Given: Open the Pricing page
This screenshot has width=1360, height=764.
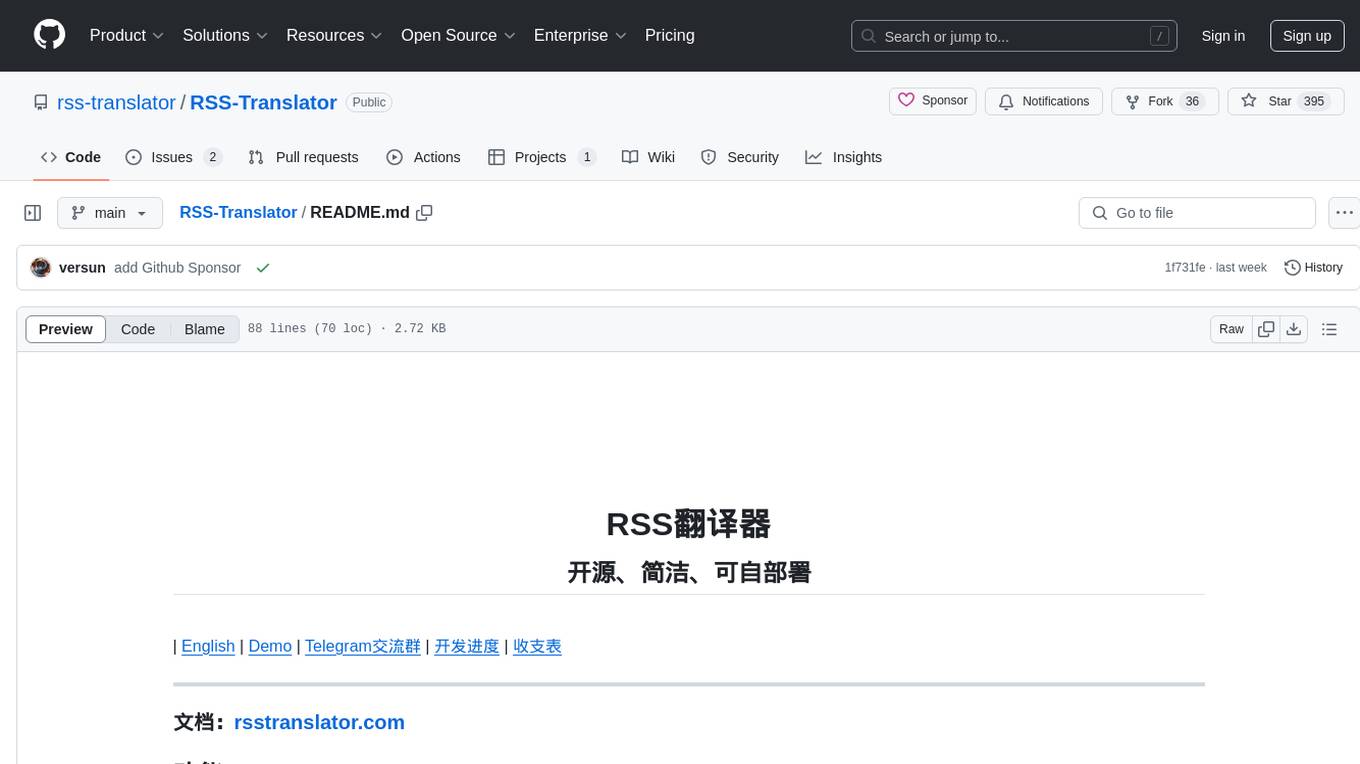Looking at the screenshot, I should coord(670,35).
